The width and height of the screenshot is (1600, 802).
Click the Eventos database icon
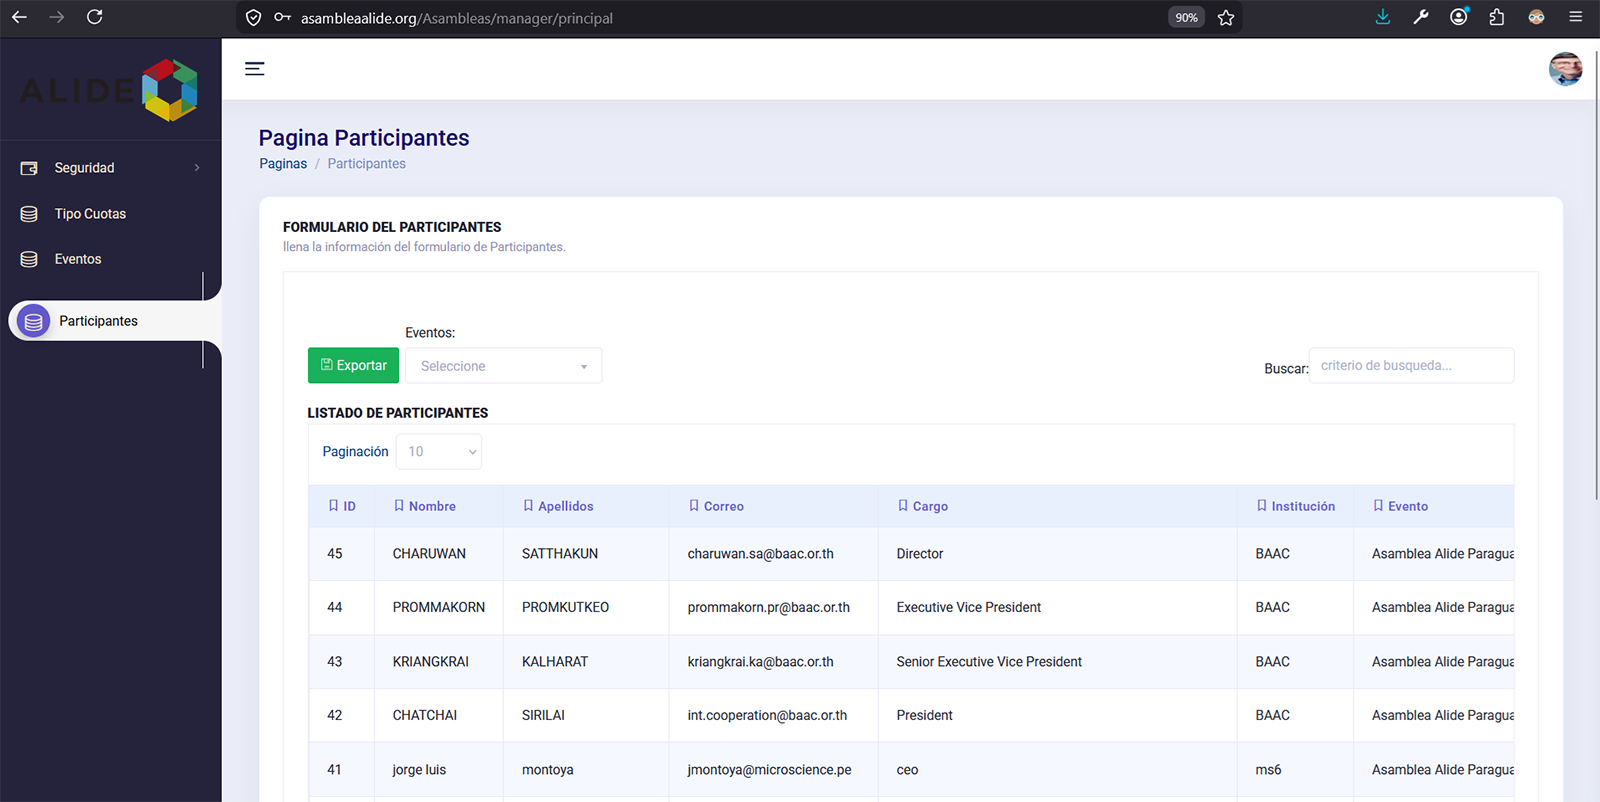pos(29,259)
